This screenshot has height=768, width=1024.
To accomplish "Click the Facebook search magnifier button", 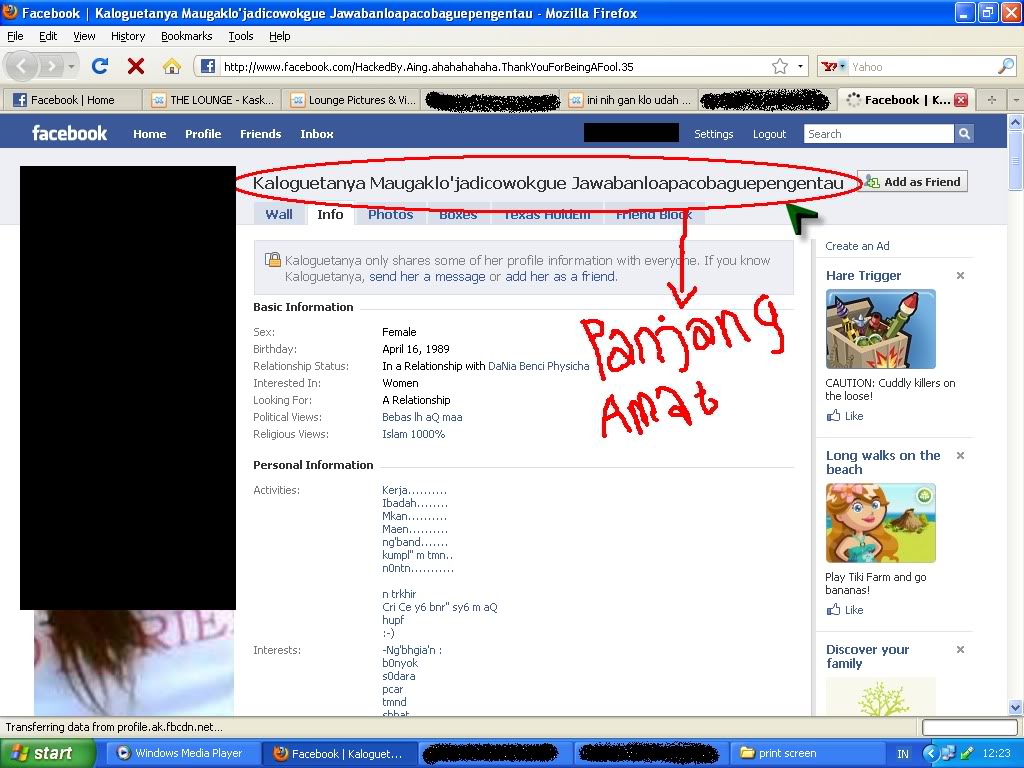I will click(x=964, y=134).
